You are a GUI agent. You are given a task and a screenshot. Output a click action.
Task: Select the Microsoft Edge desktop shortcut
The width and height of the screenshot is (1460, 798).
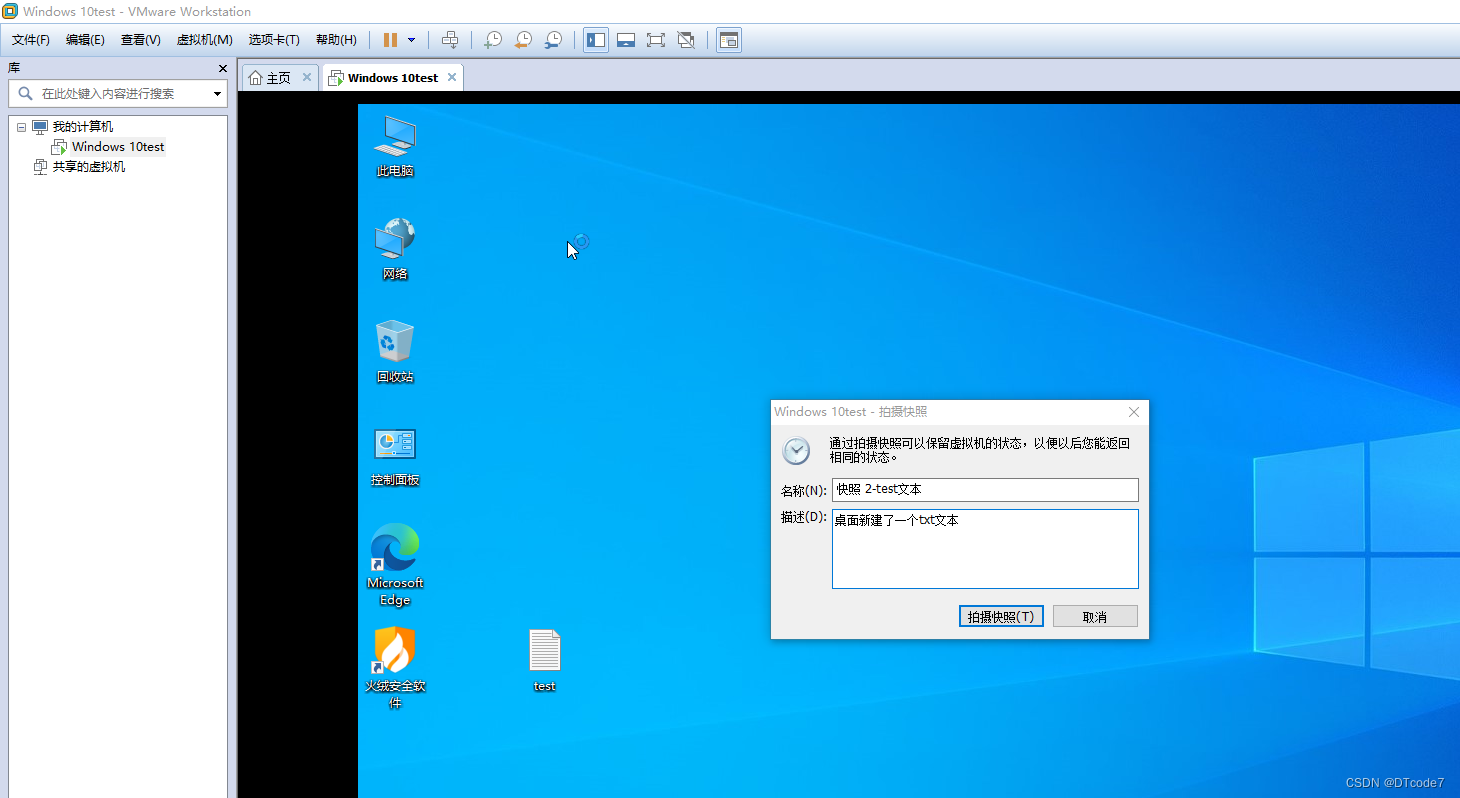[x=395, y=565]
